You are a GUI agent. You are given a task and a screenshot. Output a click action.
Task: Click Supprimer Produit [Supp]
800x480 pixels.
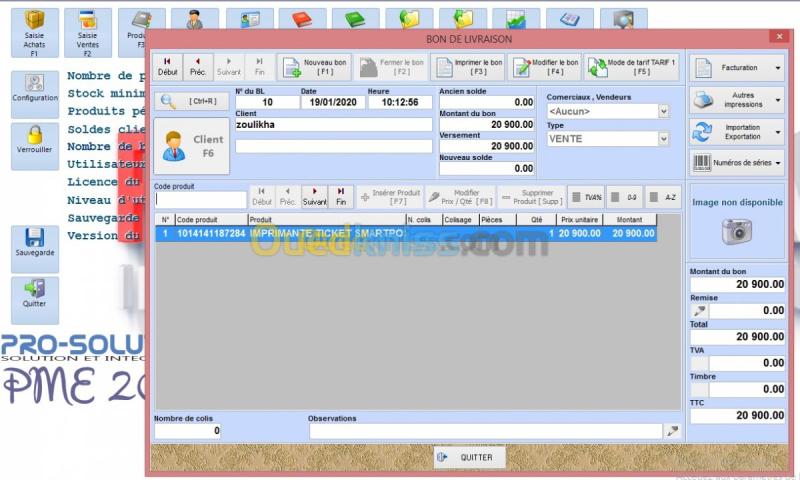tap(531, 197)
